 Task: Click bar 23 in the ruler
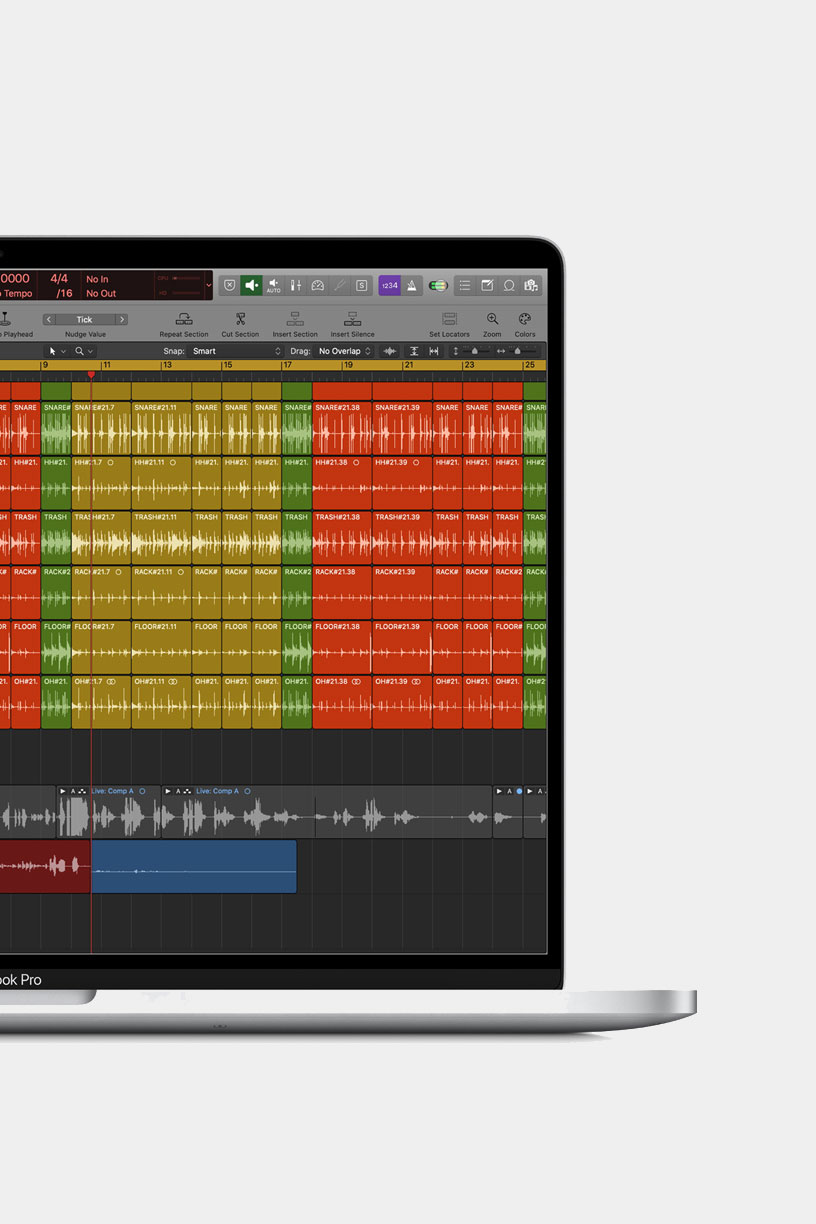tap(469, 366)
